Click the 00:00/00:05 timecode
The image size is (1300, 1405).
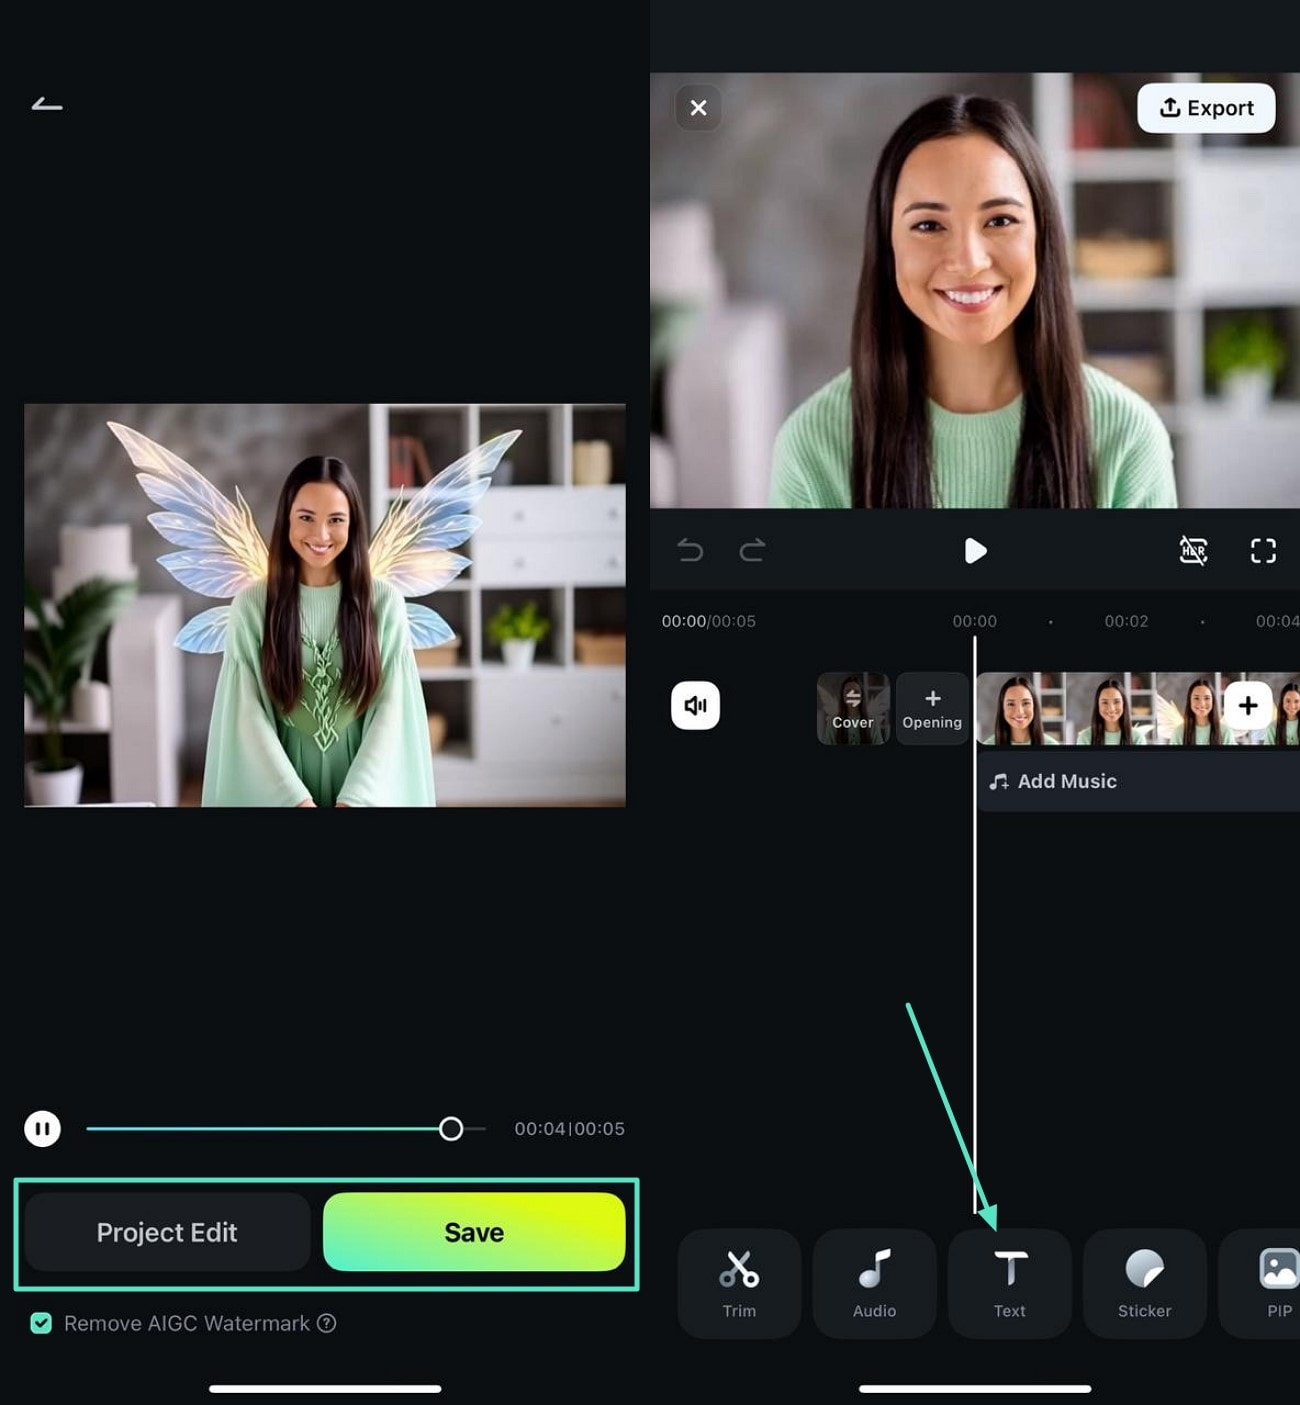[708, 621]
